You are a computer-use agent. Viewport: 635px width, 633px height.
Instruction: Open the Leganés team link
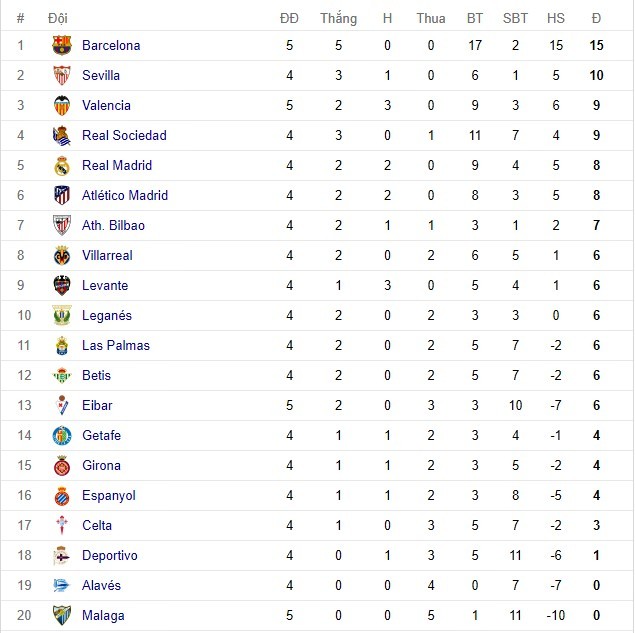point(107,315)
